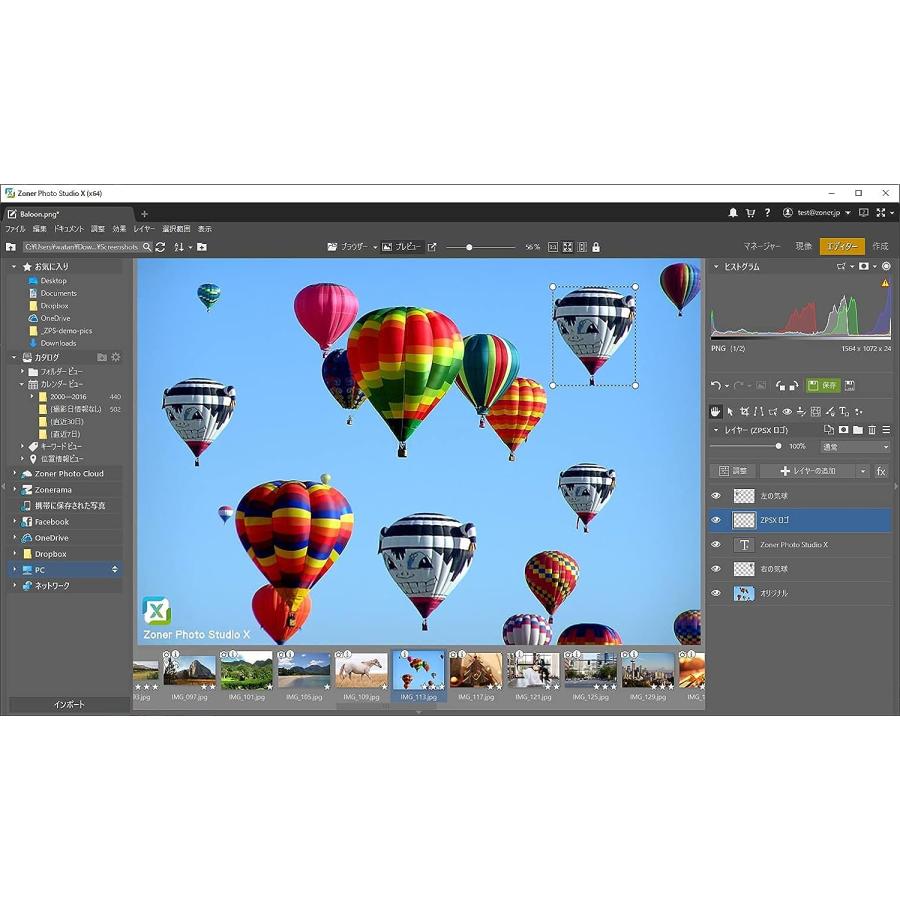
Task: Click the Save As disk icon
Action: point(850,385)
